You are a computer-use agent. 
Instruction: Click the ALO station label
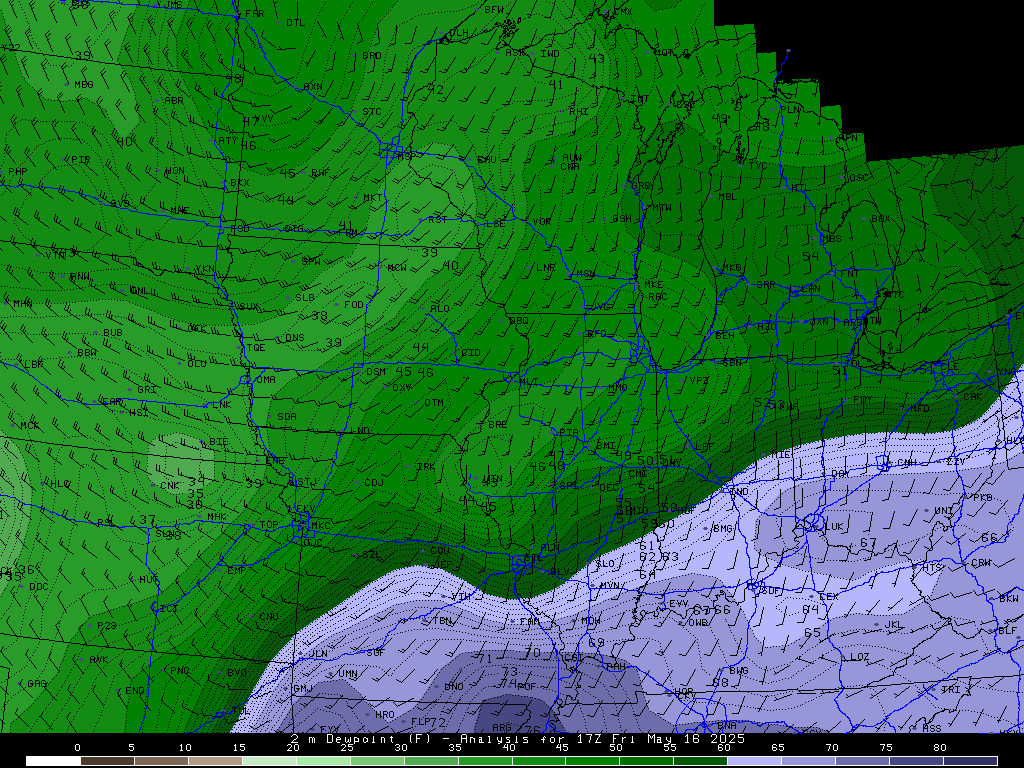pyautogui.click(x=440, y=308)
